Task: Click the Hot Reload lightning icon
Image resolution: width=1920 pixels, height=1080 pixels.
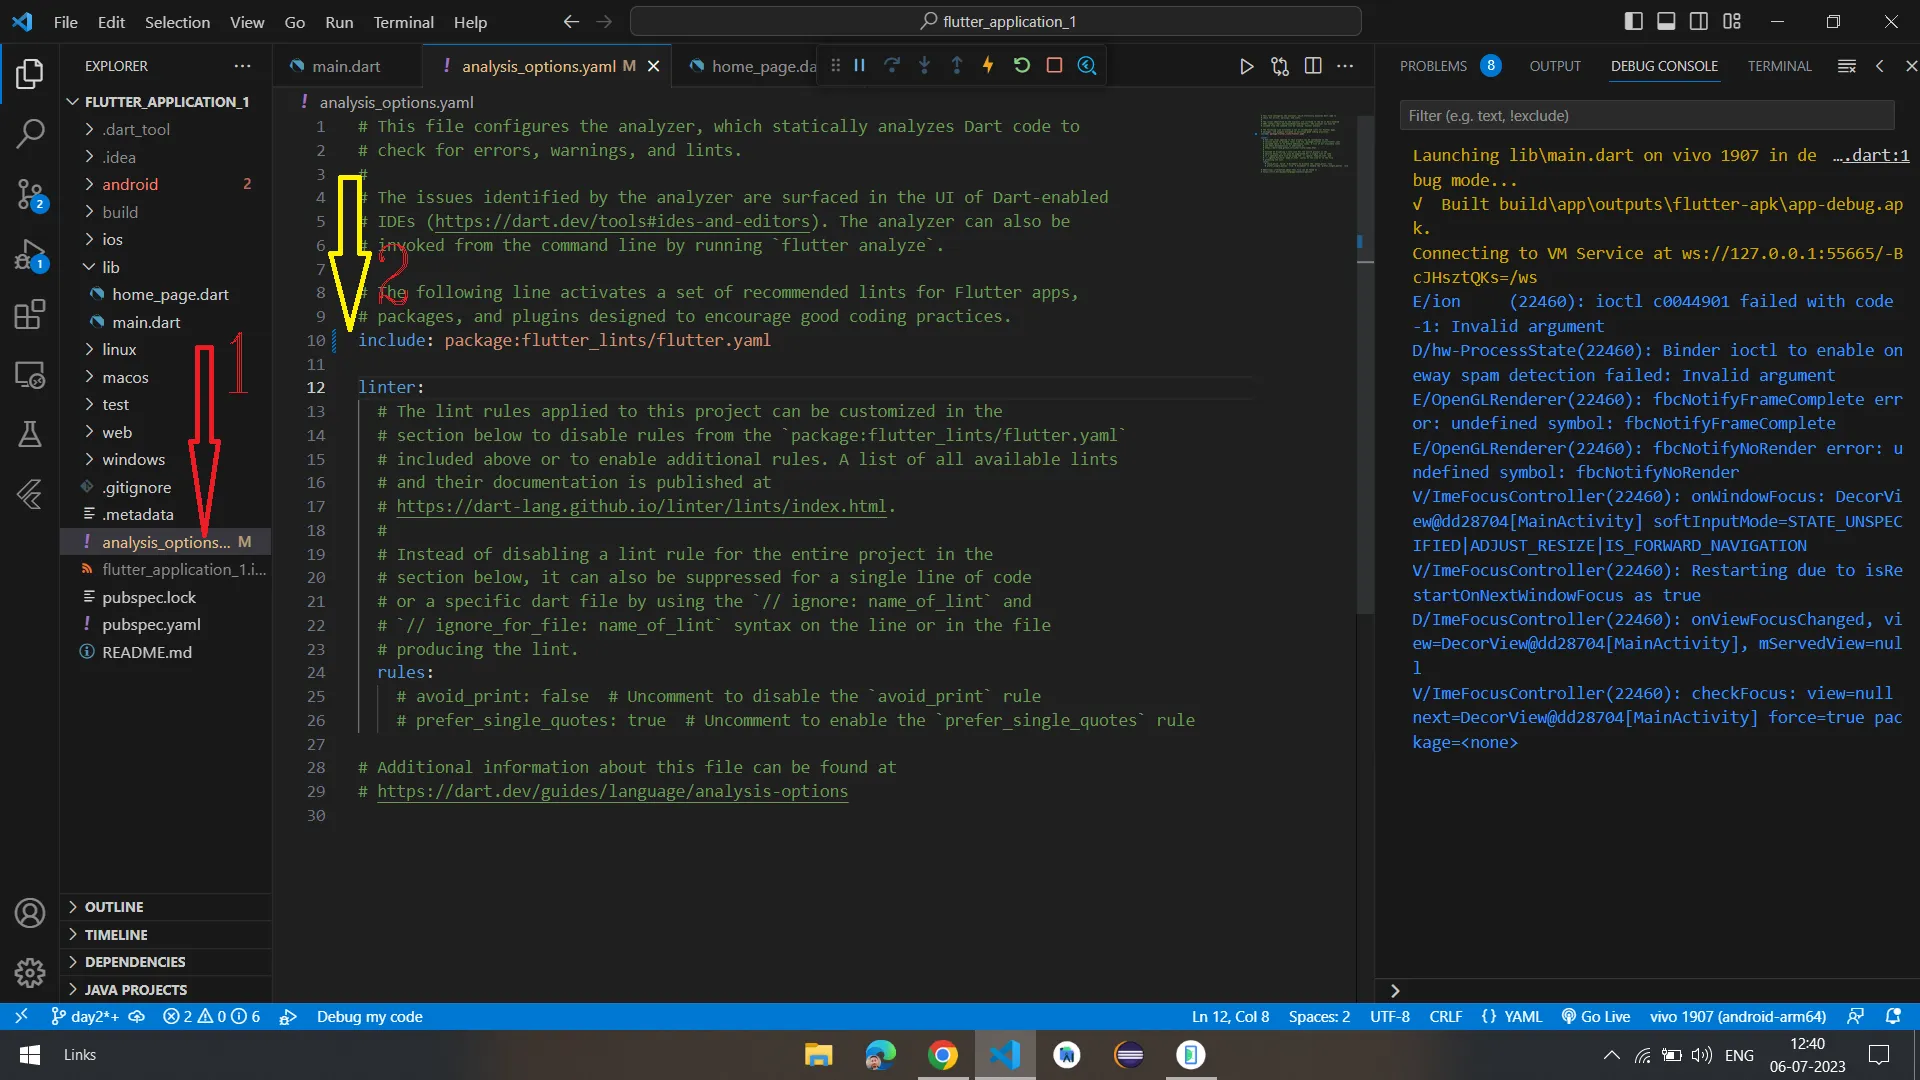Action: point(988,66)
